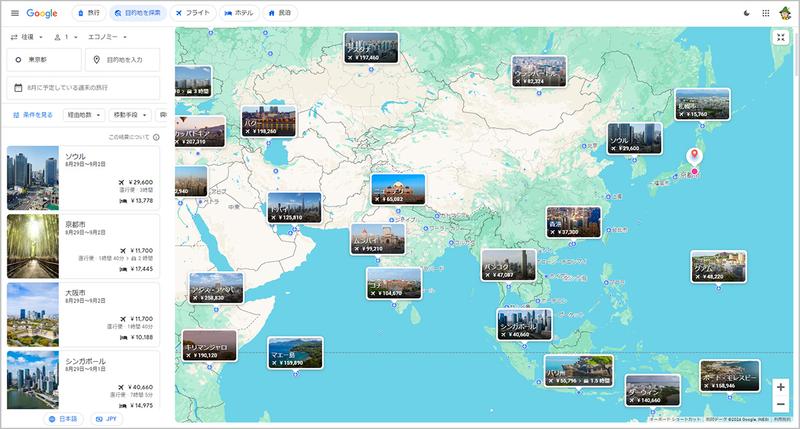Open the エコノミー class dropdown
The image size is (800, 429).
coord(107,37)
